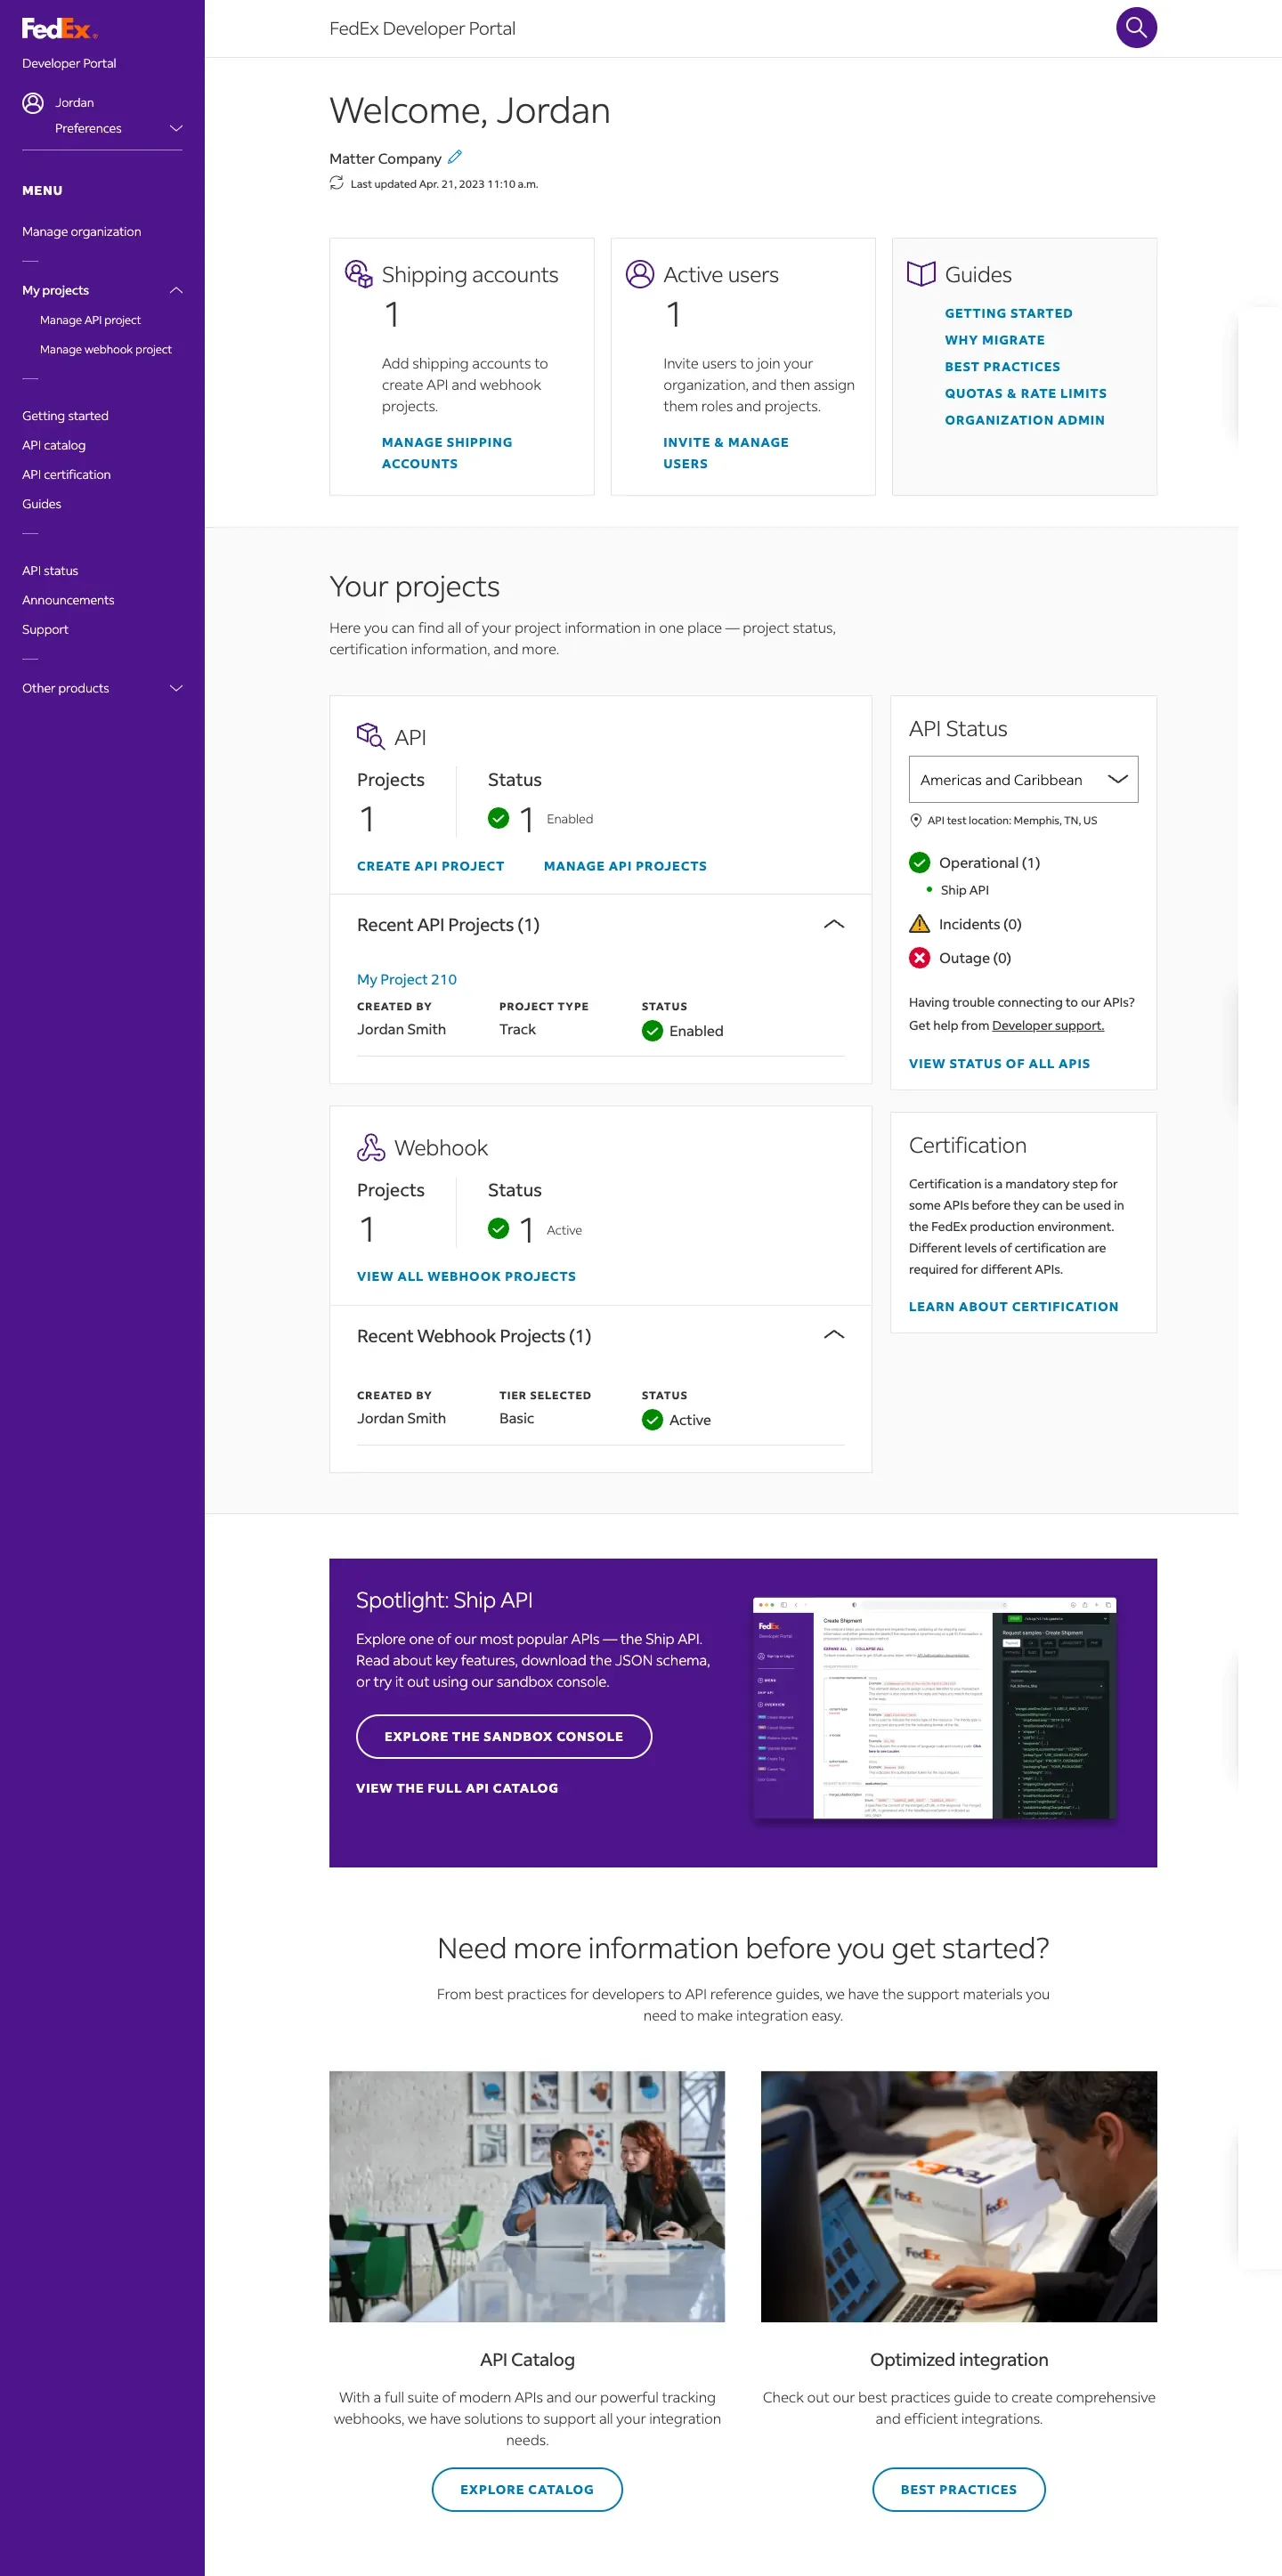1282x2576 pixels.
Task: Open API status in sidebar
Action: point(50,570)
